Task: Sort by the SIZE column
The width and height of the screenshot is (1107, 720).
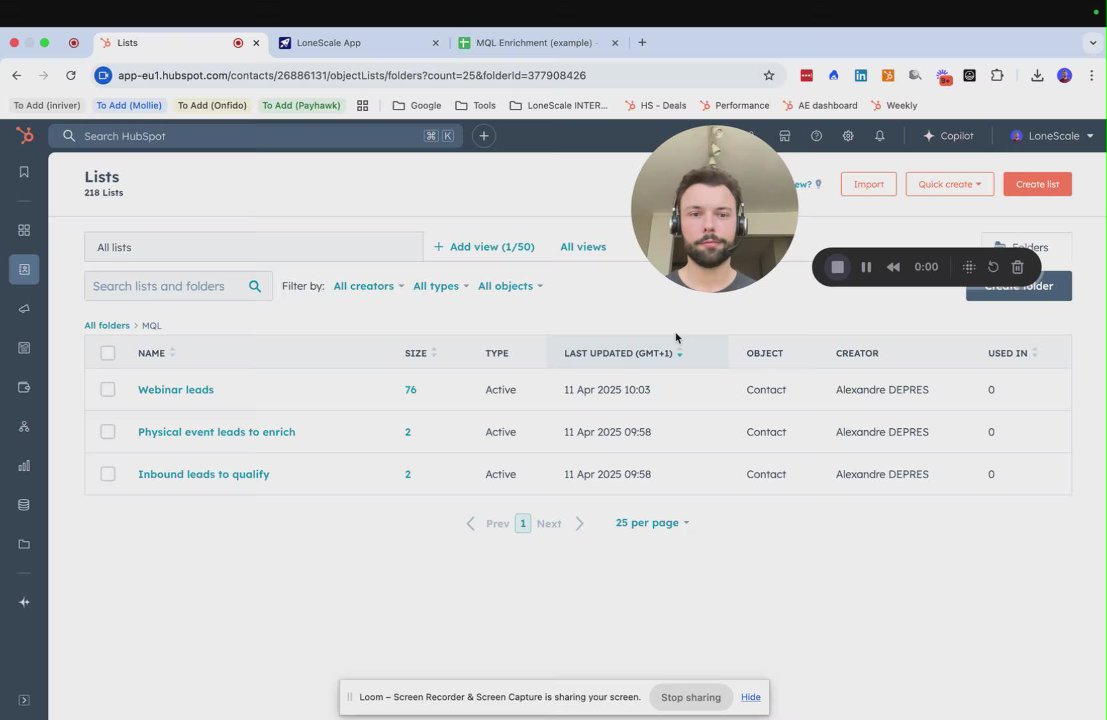Action: [421, 353]
